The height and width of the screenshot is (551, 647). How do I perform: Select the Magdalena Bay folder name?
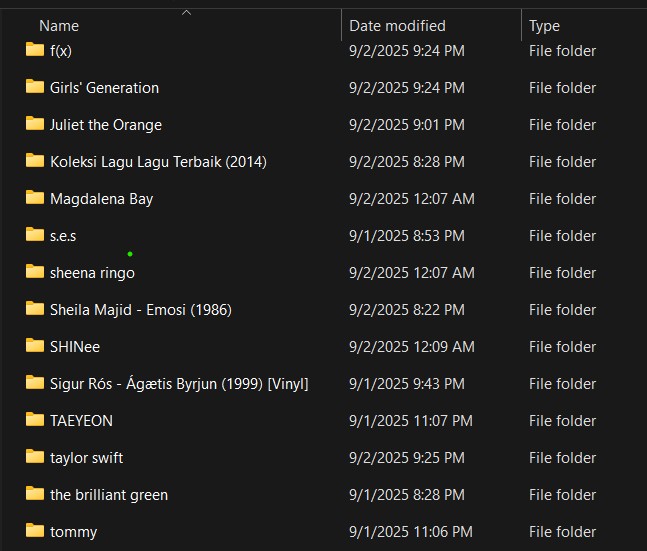[x=102, y=199]
